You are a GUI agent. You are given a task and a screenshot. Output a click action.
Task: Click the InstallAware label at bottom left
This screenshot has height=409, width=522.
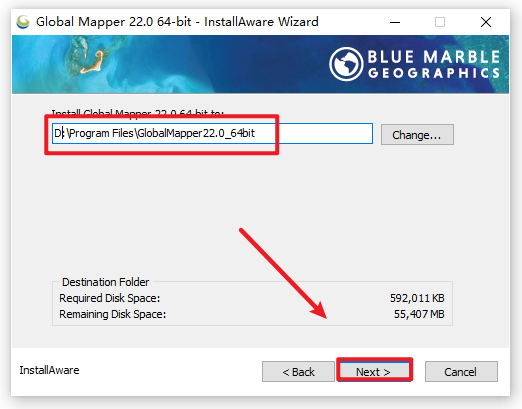49,370
